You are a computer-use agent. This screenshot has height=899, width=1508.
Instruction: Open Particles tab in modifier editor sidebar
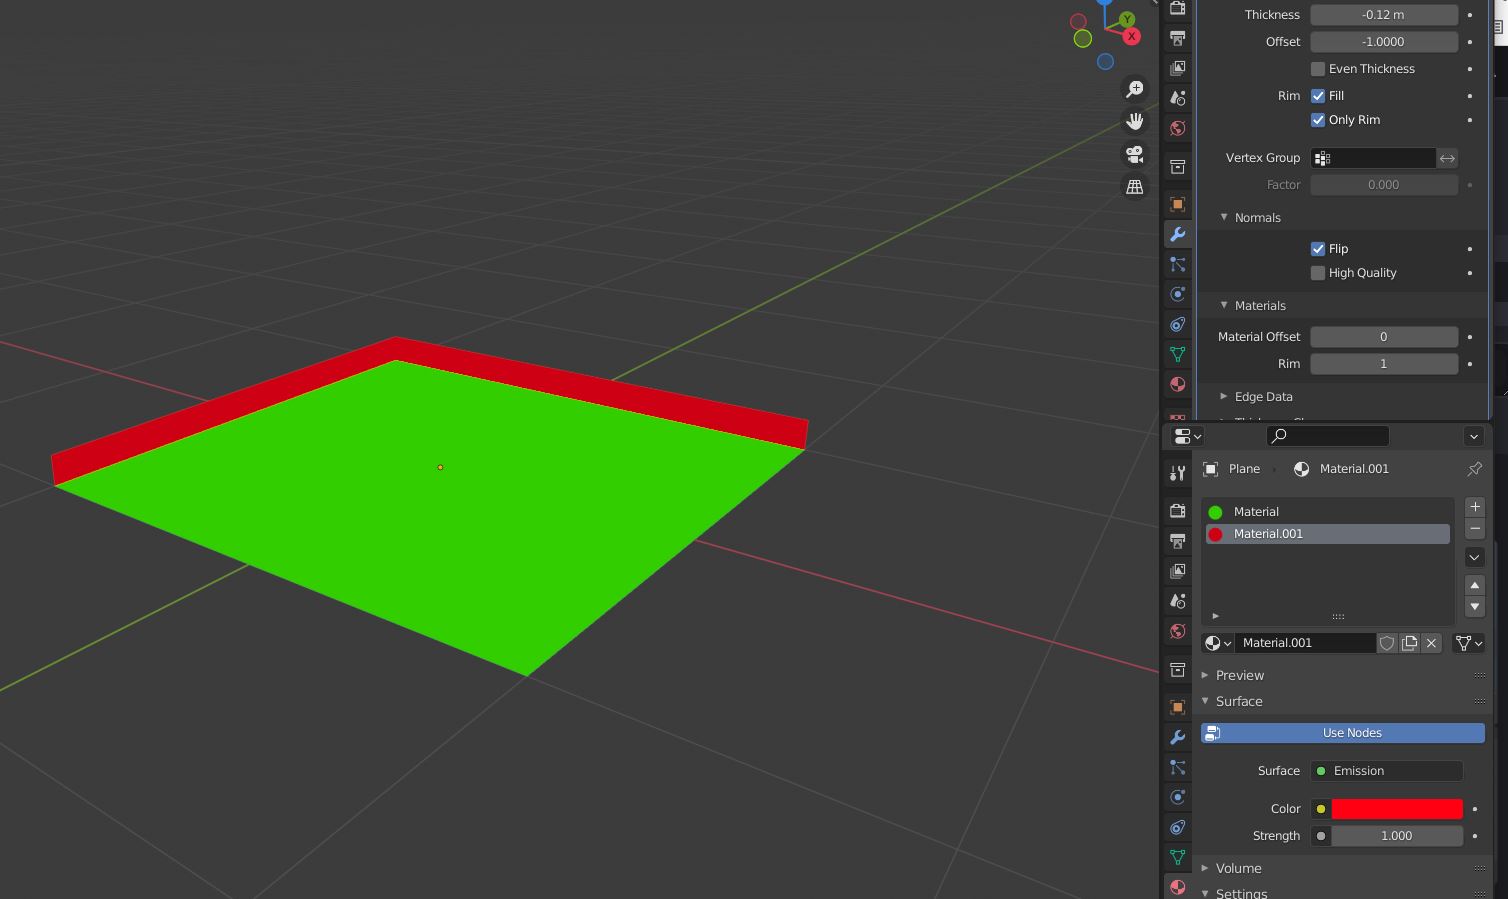1178,264
